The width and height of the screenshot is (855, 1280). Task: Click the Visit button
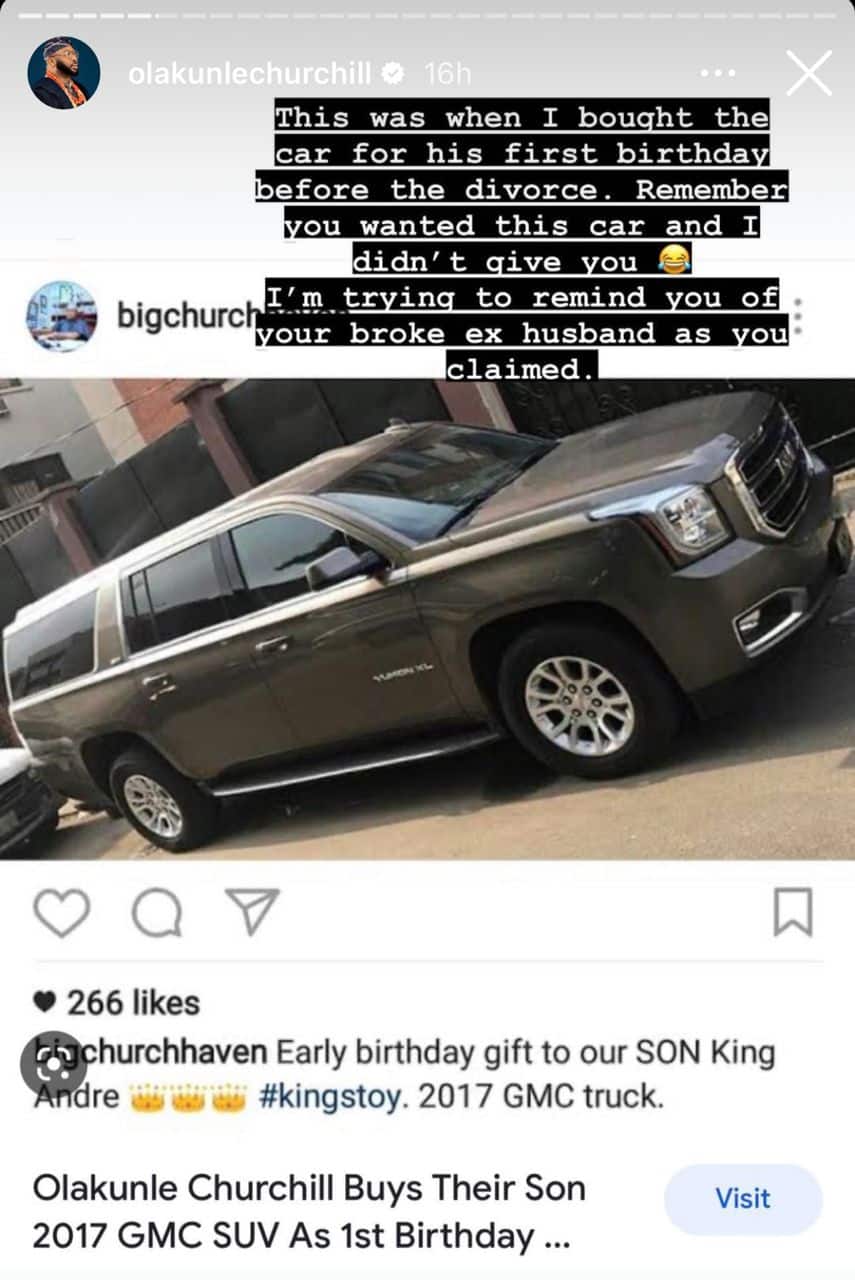(743, 1198)
